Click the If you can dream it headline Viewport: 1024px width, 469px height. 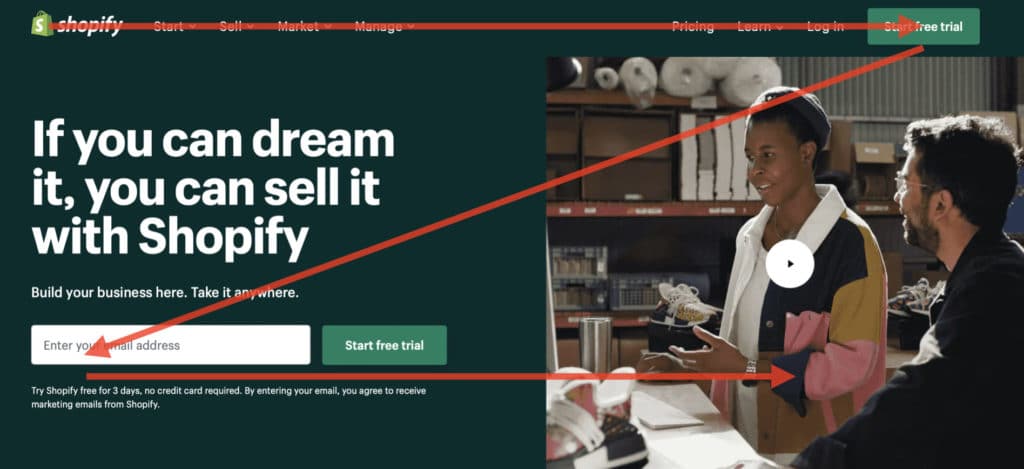click(x=213, y=189)
